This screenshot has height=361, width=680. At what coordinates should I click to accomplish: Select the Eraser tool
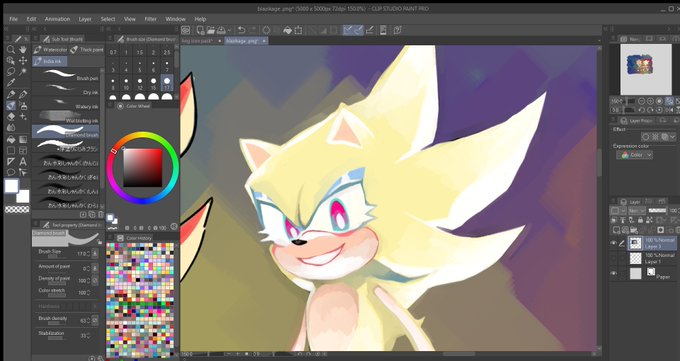coord(11,116)
